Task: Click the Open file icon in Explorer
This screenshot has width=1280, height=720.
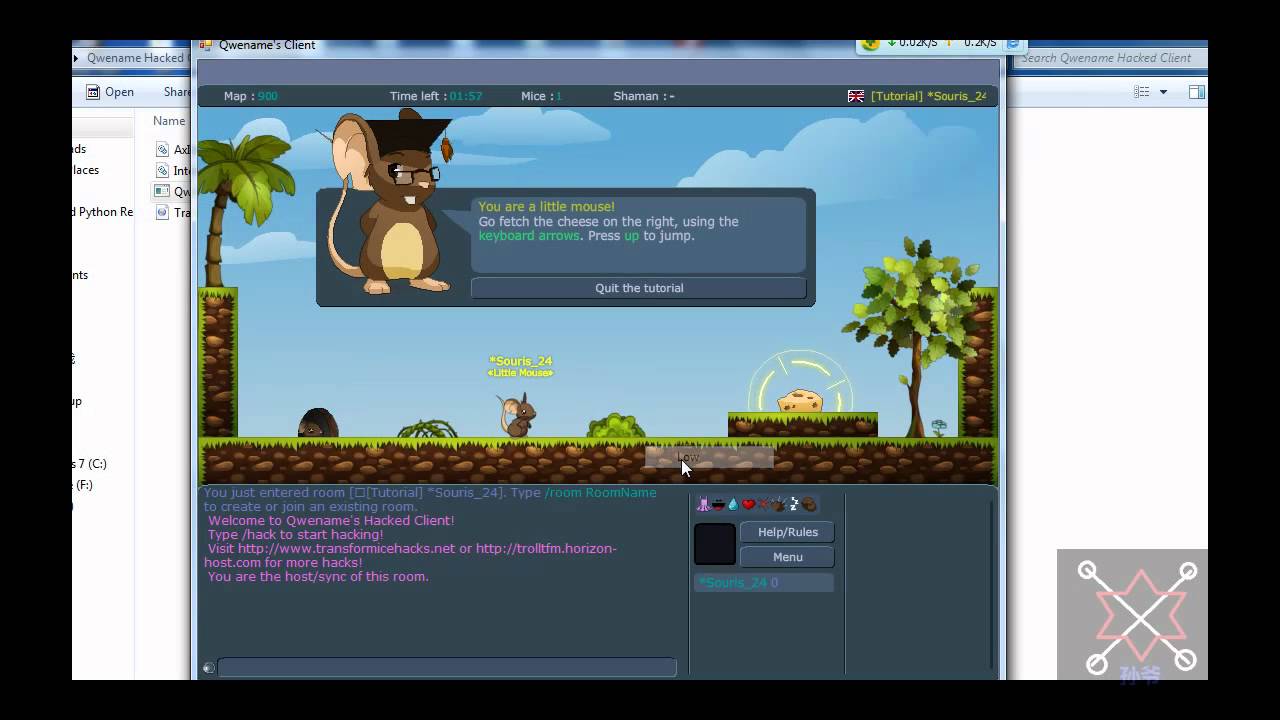Action: [x=93, y=92]
